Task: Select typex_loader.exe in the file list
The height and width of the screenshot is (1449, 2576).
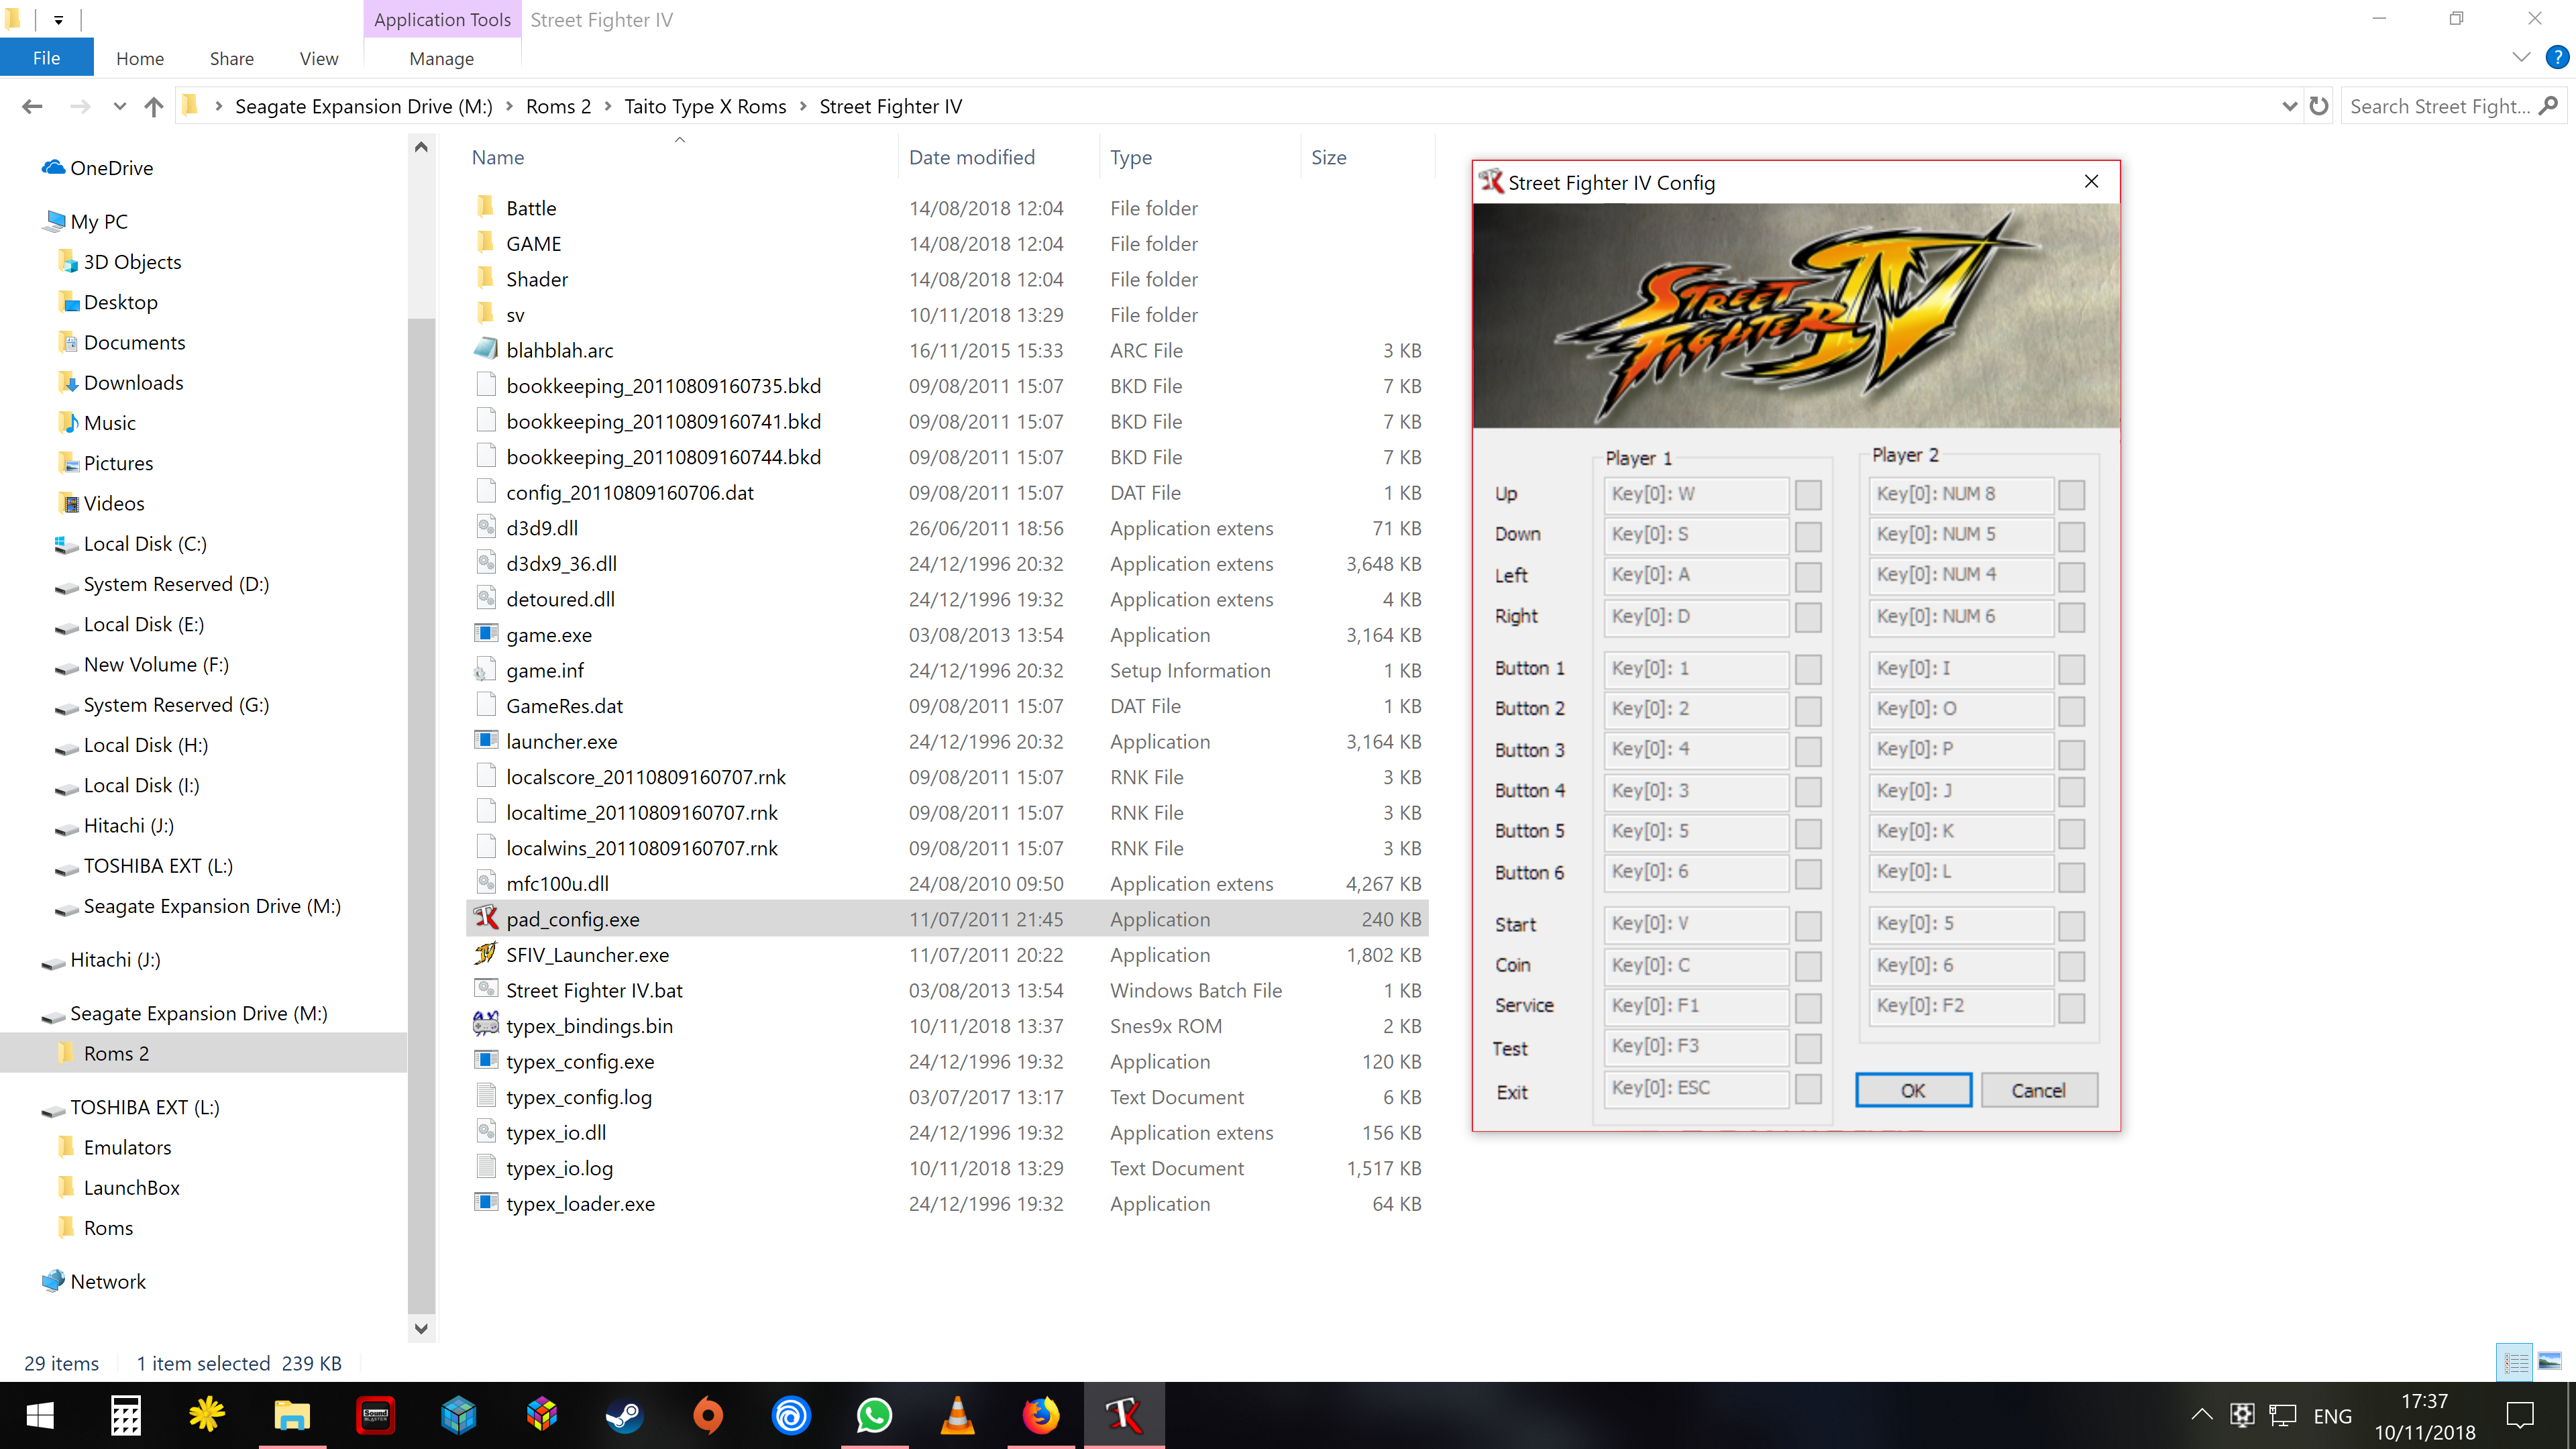Action: (580, 1203)
